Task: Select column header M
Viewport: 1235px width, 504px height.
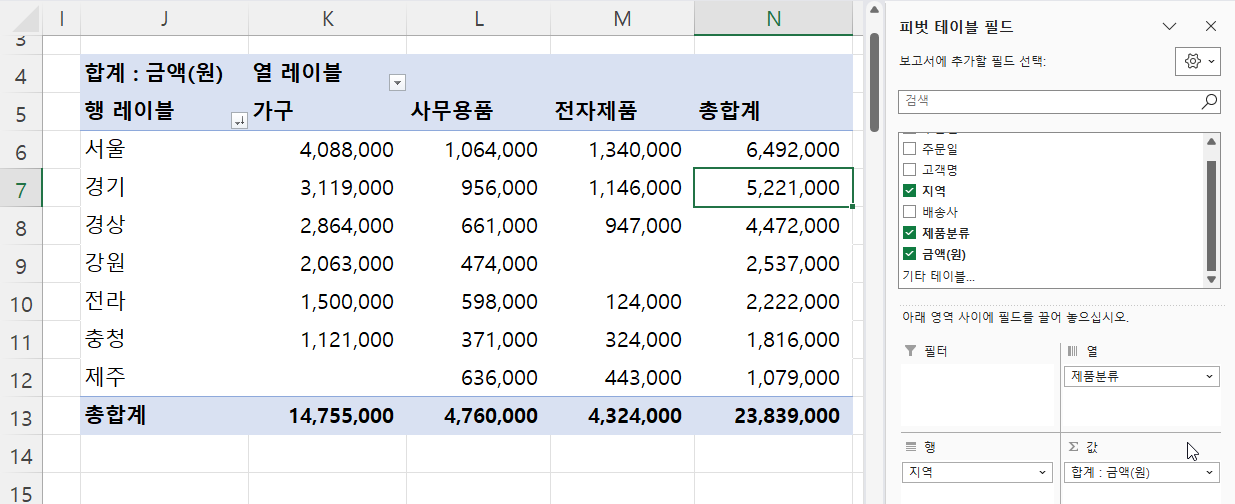Action: (x=622, y=18)
